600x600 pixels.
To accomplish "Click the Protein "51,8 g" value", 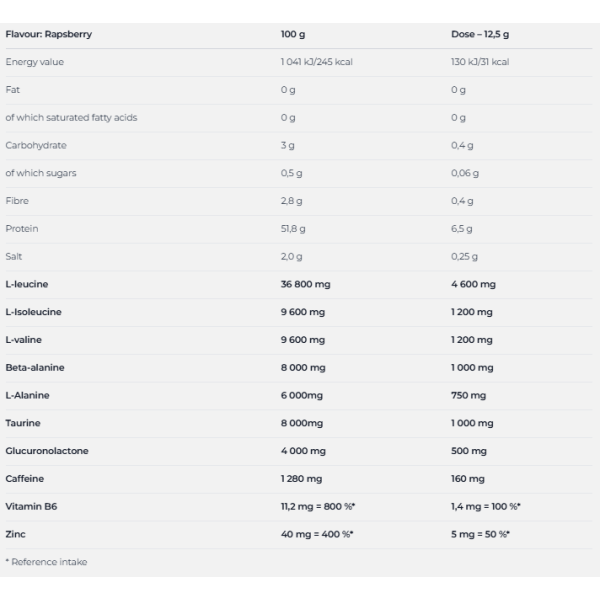I will (293, 229).
